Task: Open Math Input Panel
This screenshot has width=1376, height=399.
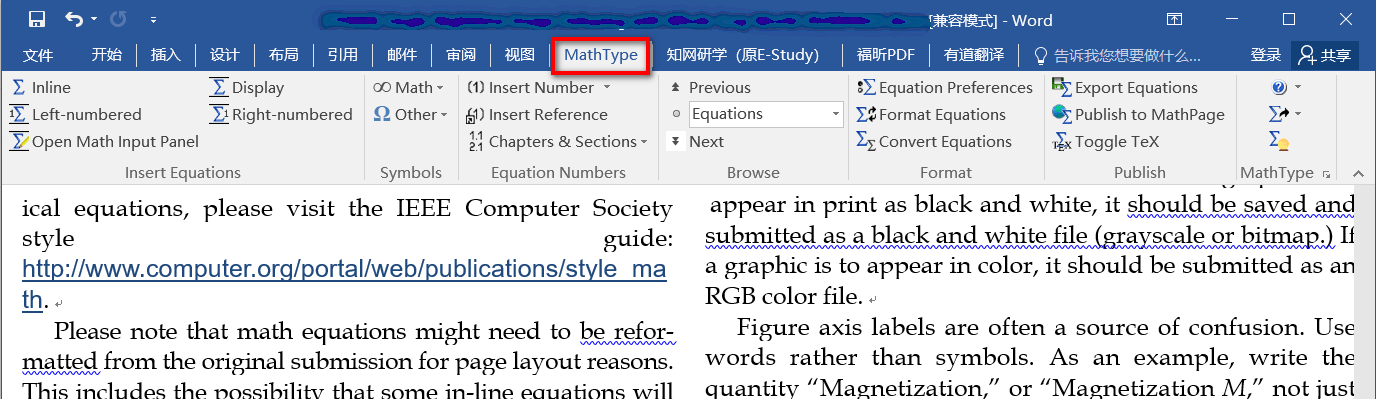Action: click(105, 142)
